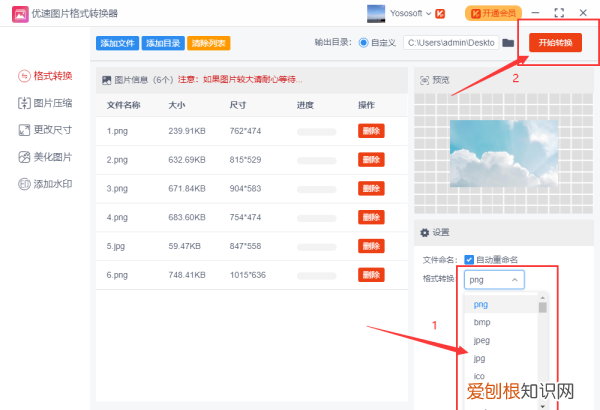Screen dimensions: 600x410
Task: Click the progress bar for 6.png
Action: pos(316,276)
